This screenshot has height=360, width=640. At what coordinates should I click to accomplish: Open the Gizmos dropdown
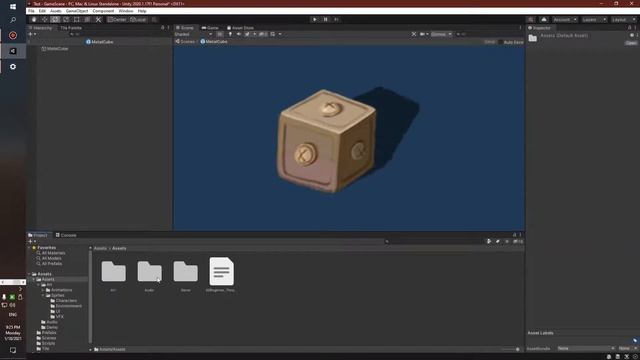tap(441, 34)
